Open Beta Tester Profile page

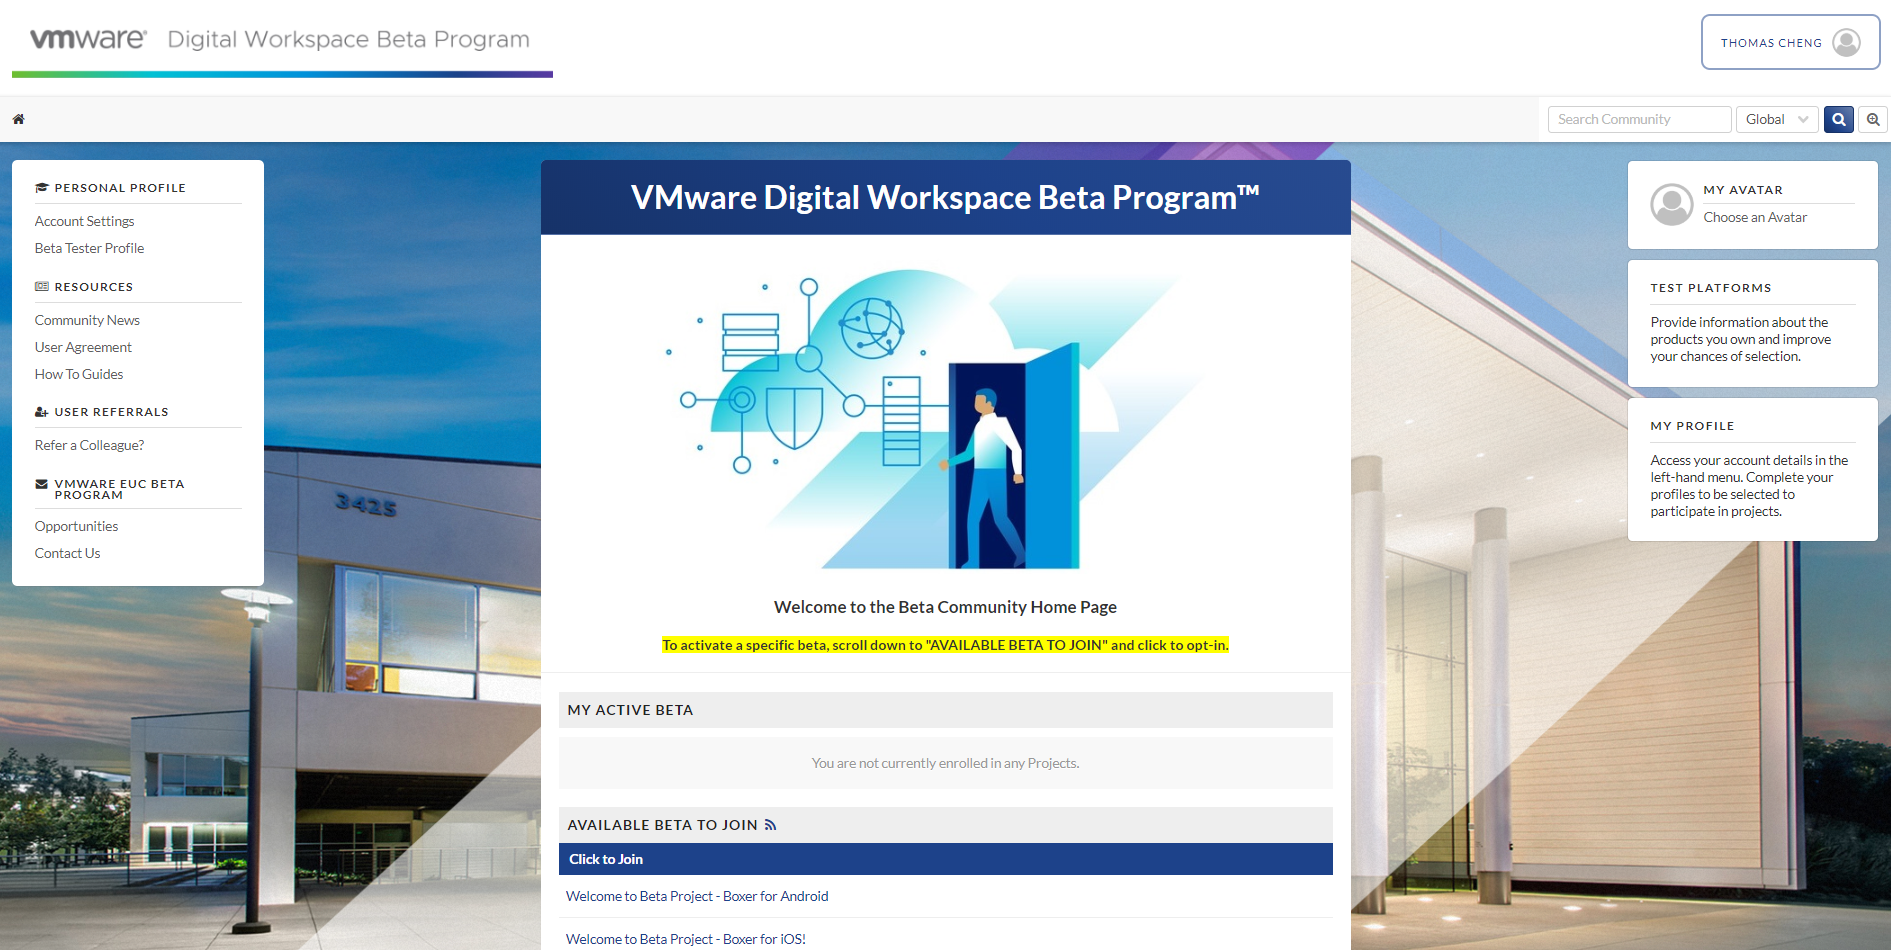pos(89,248)
